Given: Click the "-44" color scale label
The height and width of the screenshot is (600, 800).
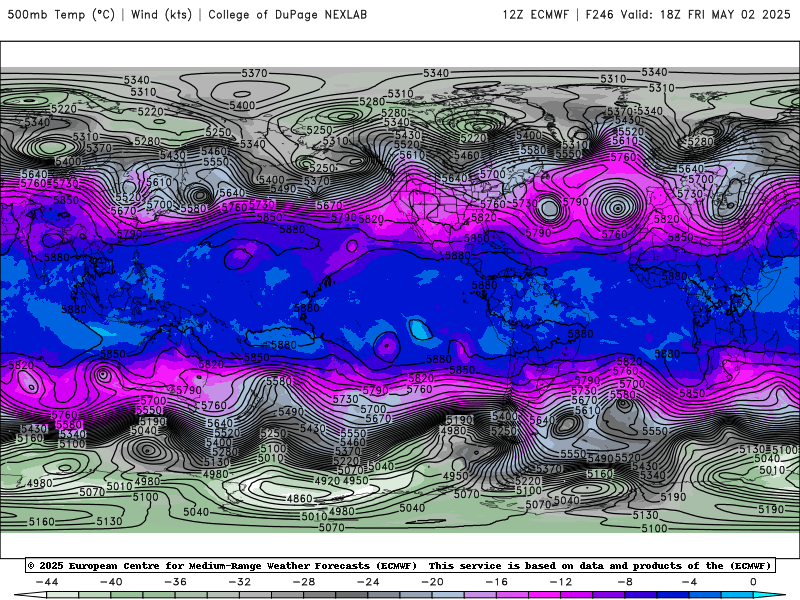Looking at the screenshot, I should (x=47, y=582).
